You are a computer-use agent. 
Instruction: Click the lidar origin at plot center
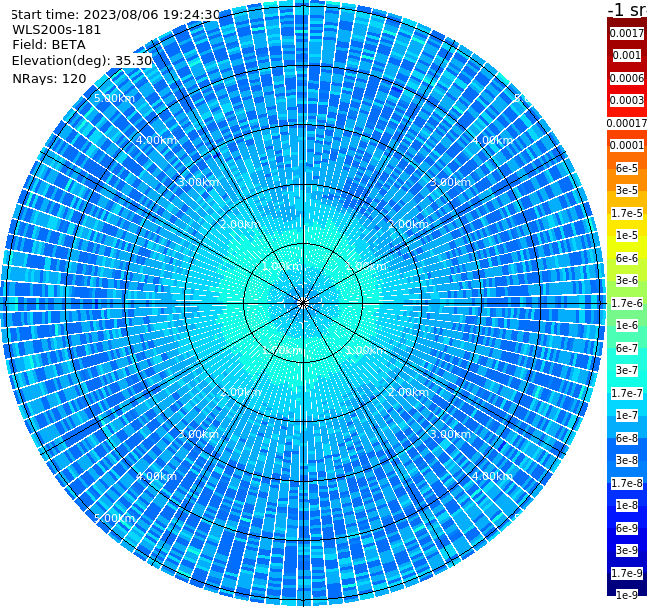[x=303, y=303]
